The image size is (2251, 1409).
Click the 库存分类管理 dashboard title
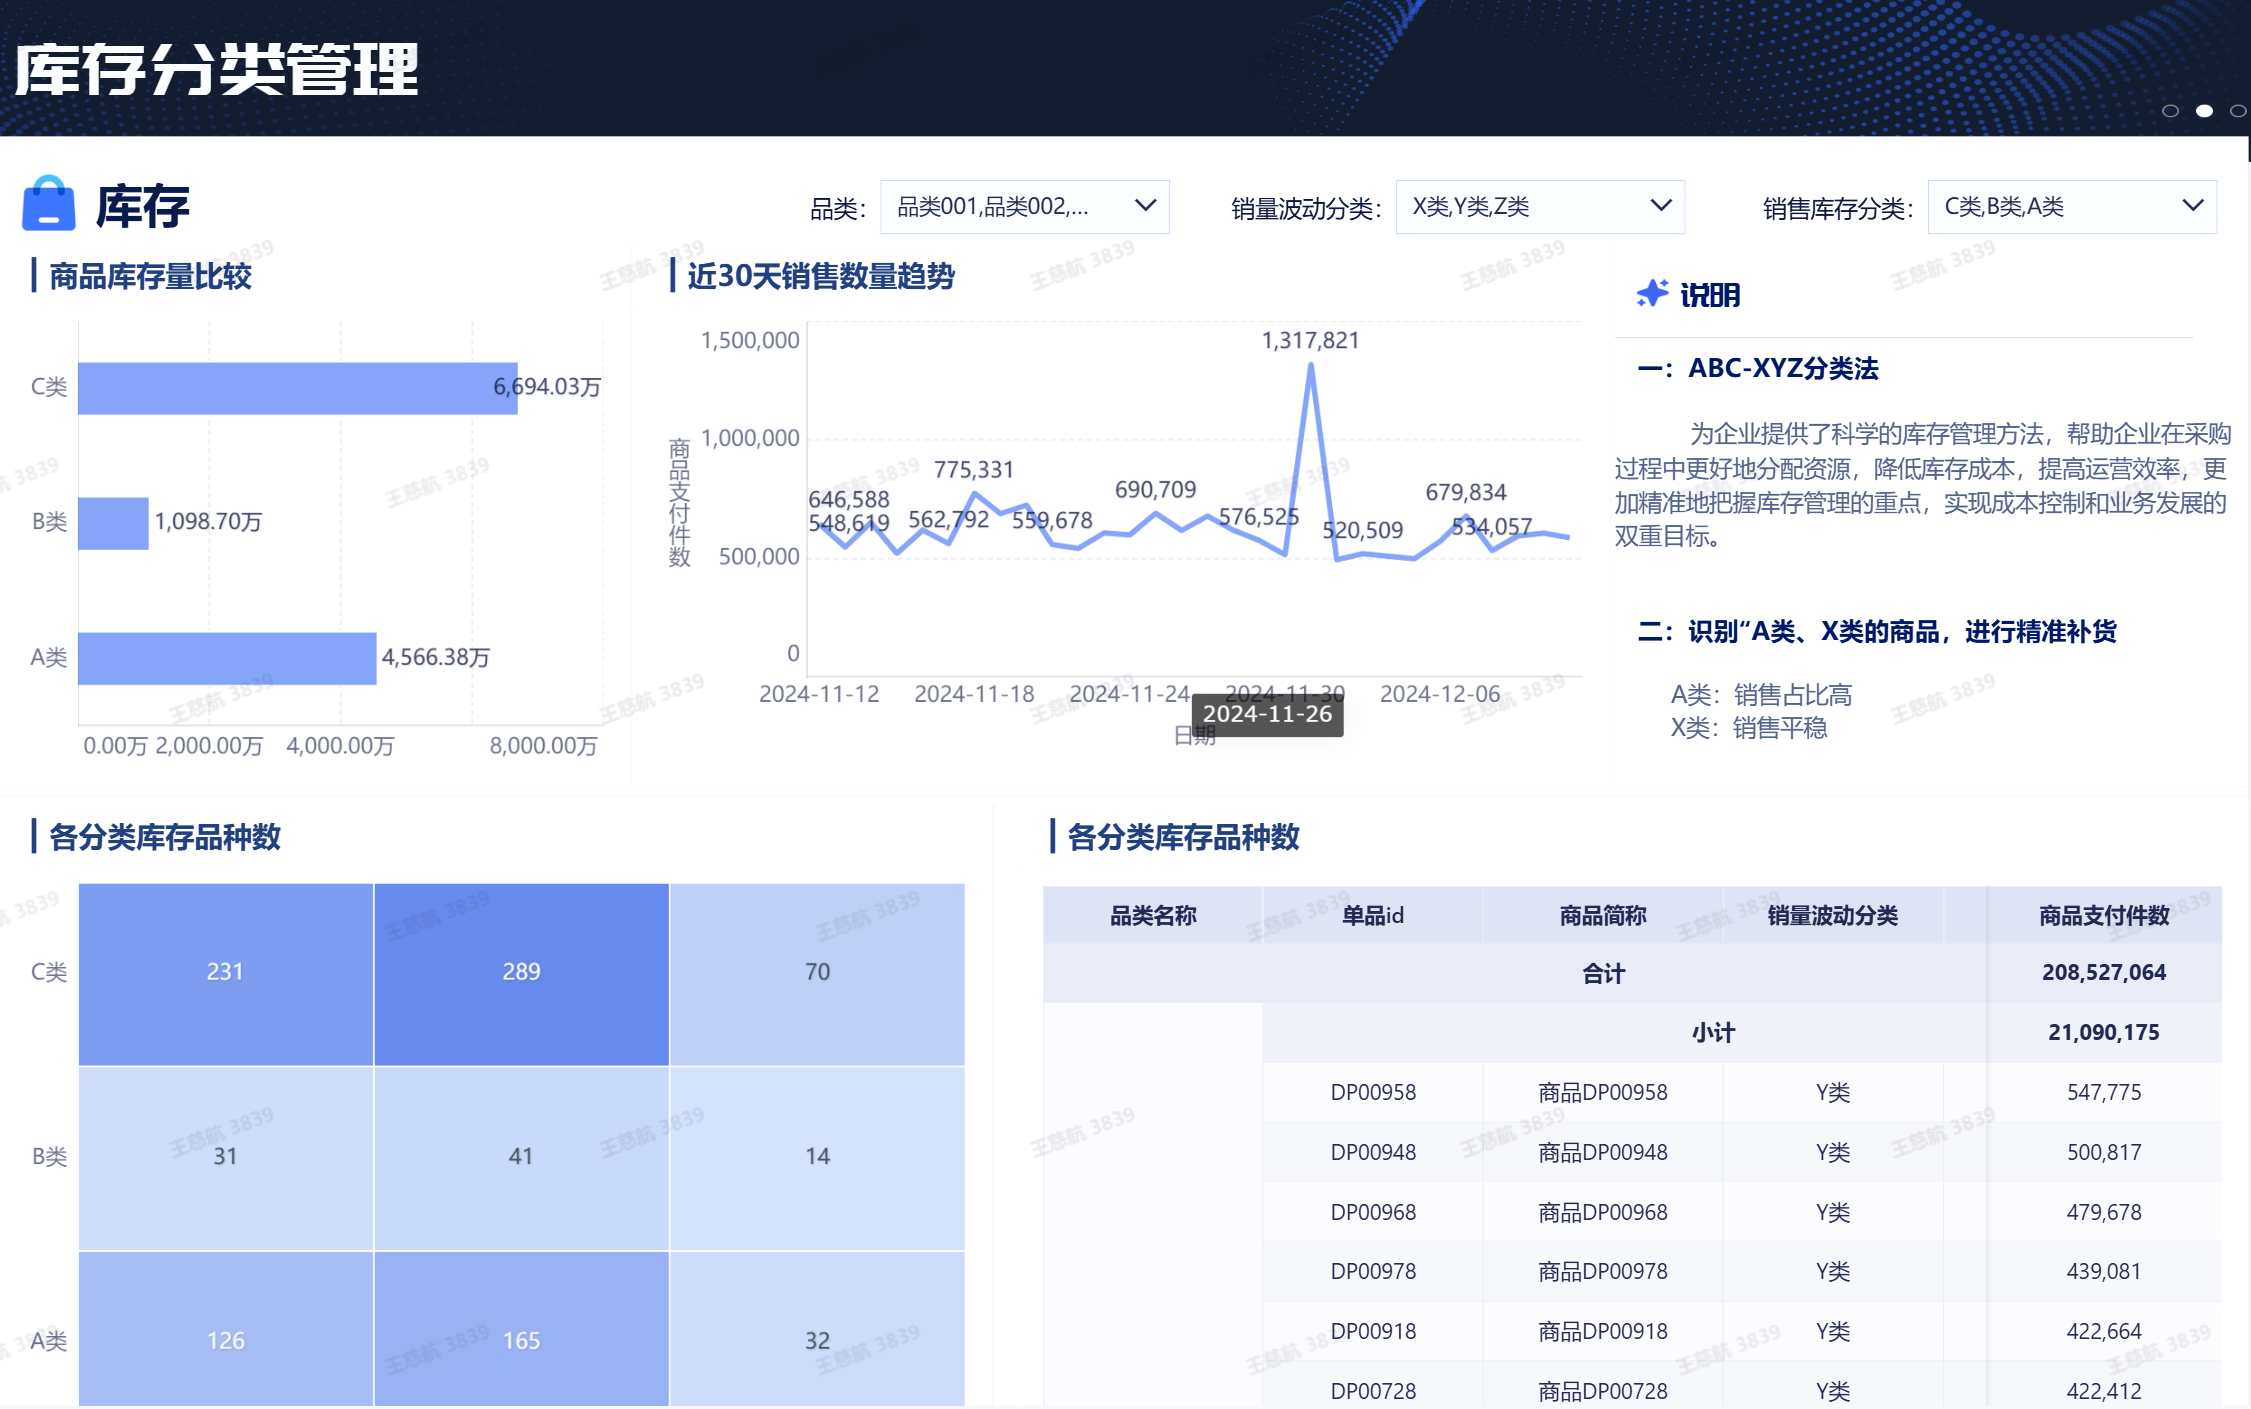click(x=216, y=71)
